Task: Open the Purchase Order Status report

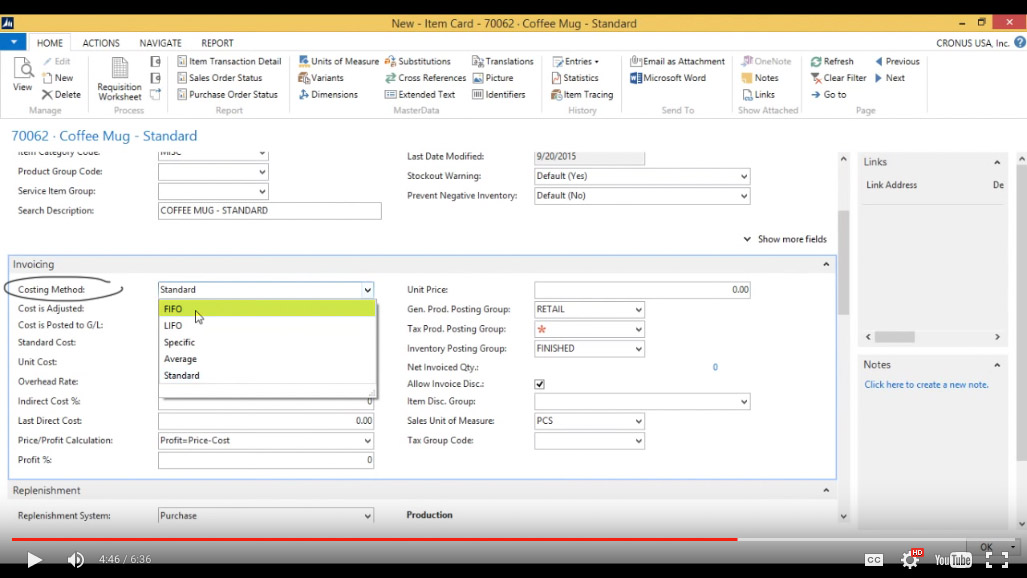Action: pos(227,94)
